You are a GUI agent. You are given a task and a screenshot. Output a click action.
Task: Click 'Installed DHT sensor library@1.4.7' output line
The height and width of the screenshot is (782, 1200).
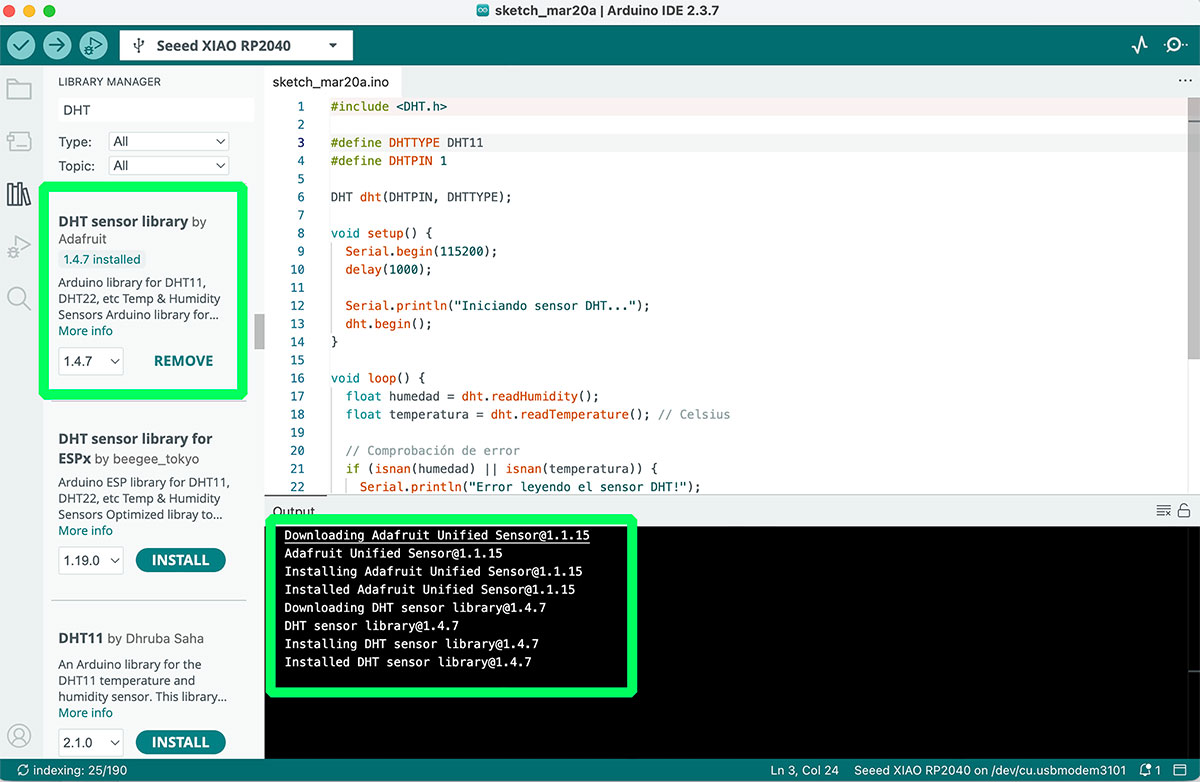click(x=408, y=663)
